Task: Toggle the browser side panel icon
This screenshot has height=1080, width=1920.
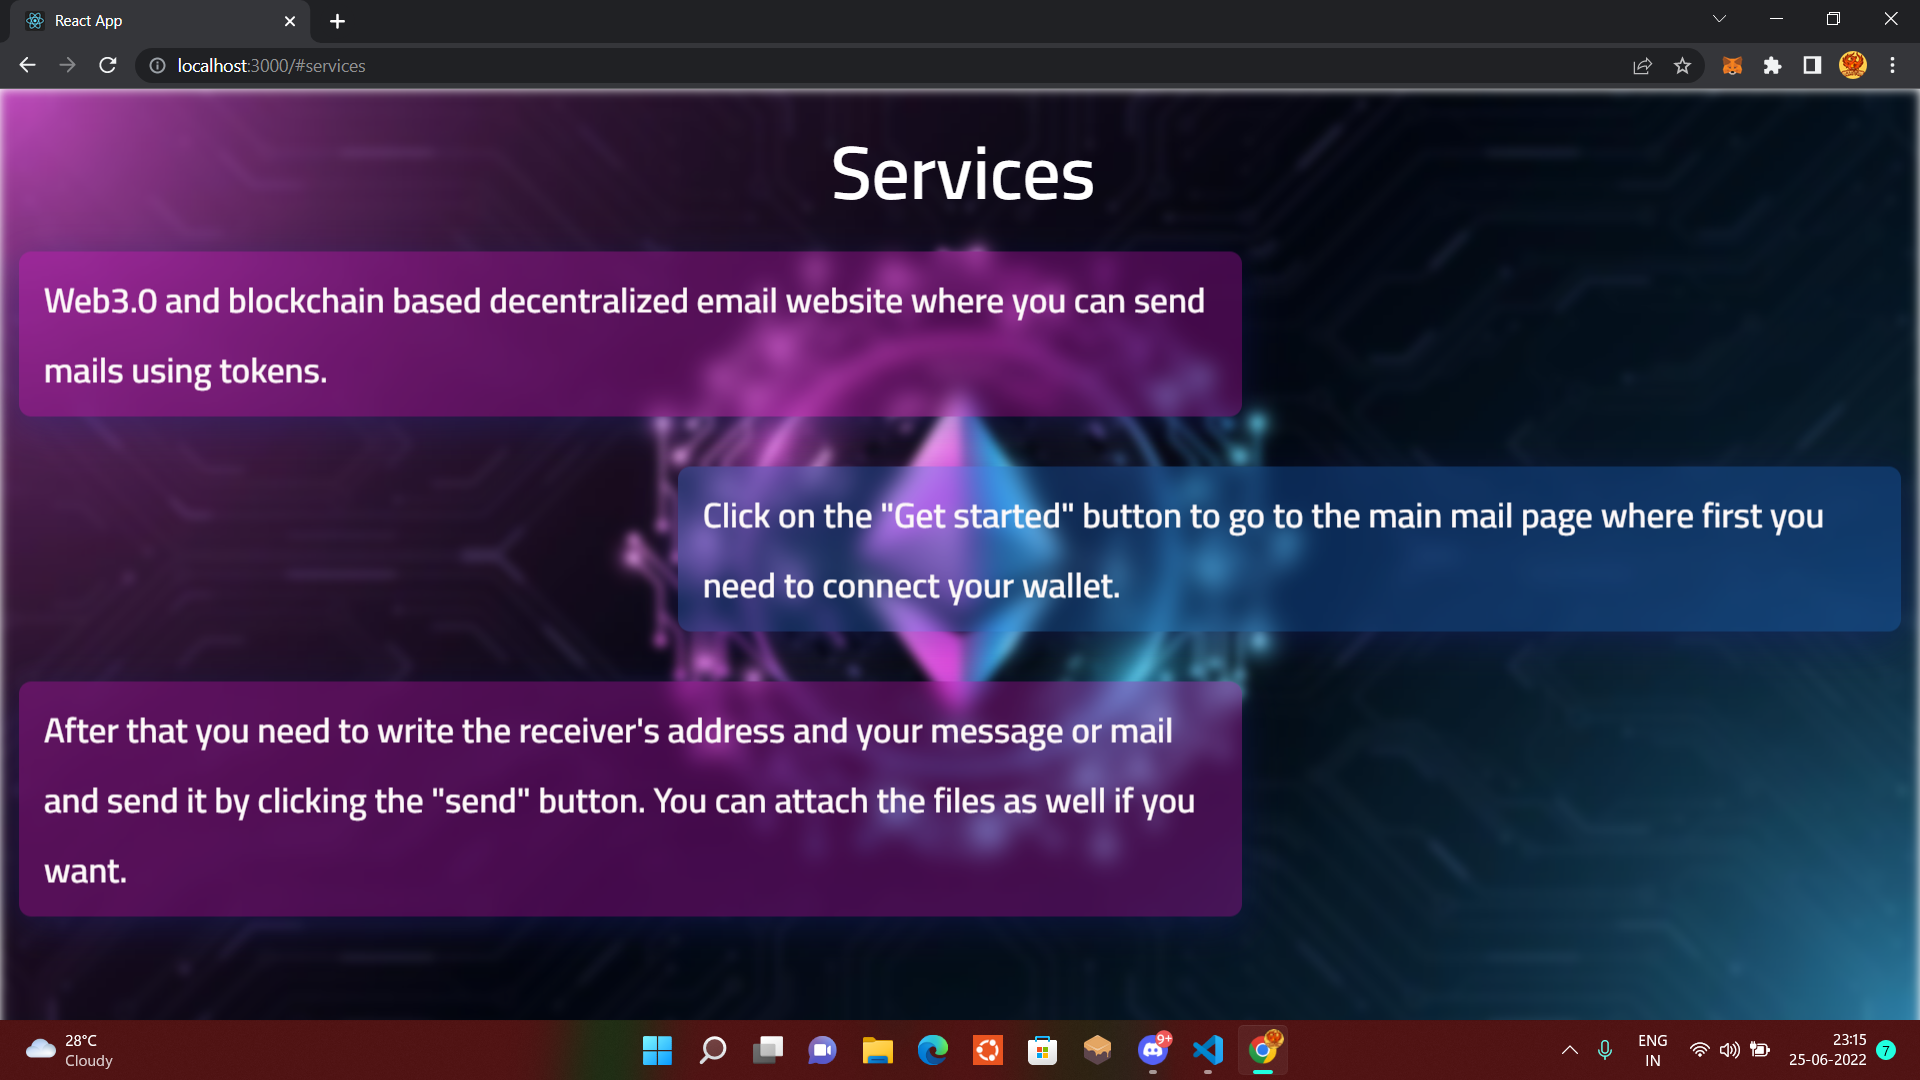Action: coord(1812,66)
